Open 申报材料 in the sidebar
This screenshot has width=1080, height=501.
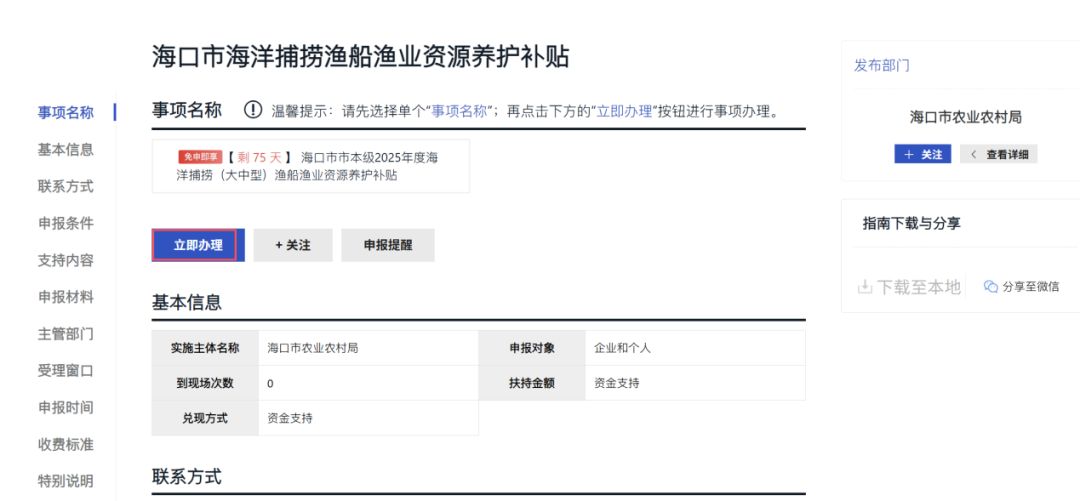click(65, 297)
